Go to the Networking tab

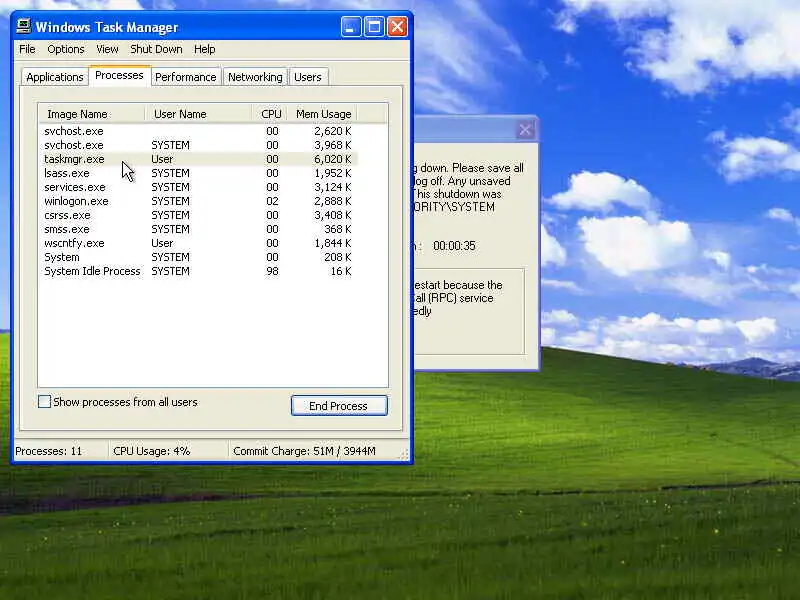point(255,77)
